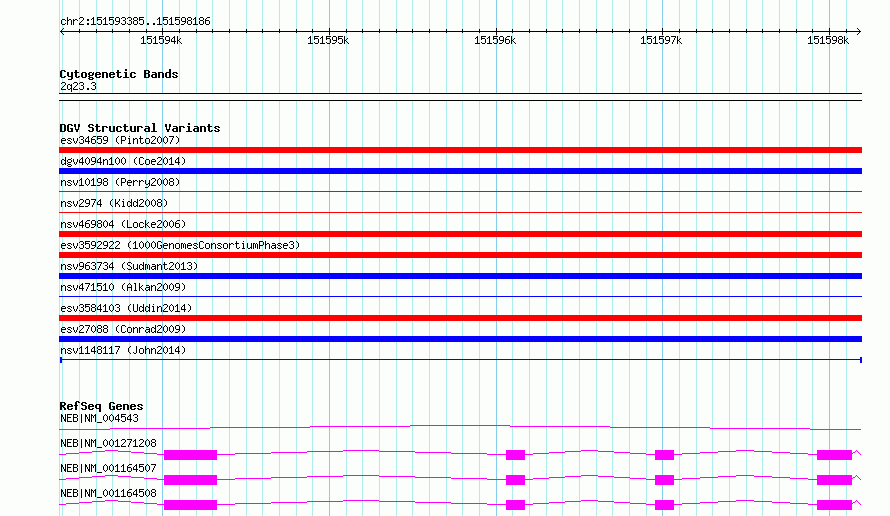Click the dgv4094n100 (Coe2014) variant label
Viewport: 890px width, 516px height.
pyautogui.click(x=123, y=161)
